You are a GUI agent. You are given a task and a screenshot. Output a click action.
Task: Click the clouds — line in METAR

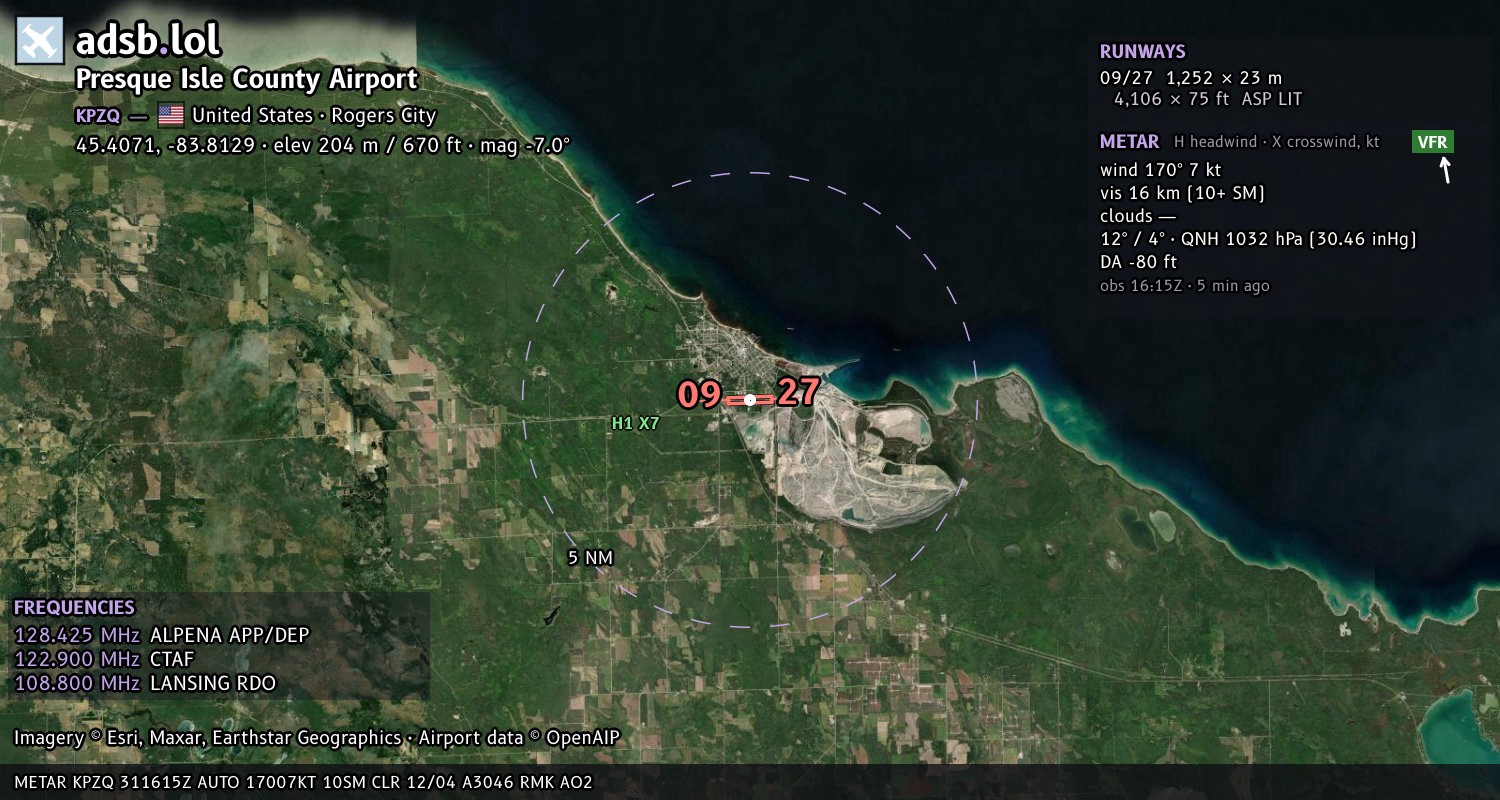tap(1138, 216)
